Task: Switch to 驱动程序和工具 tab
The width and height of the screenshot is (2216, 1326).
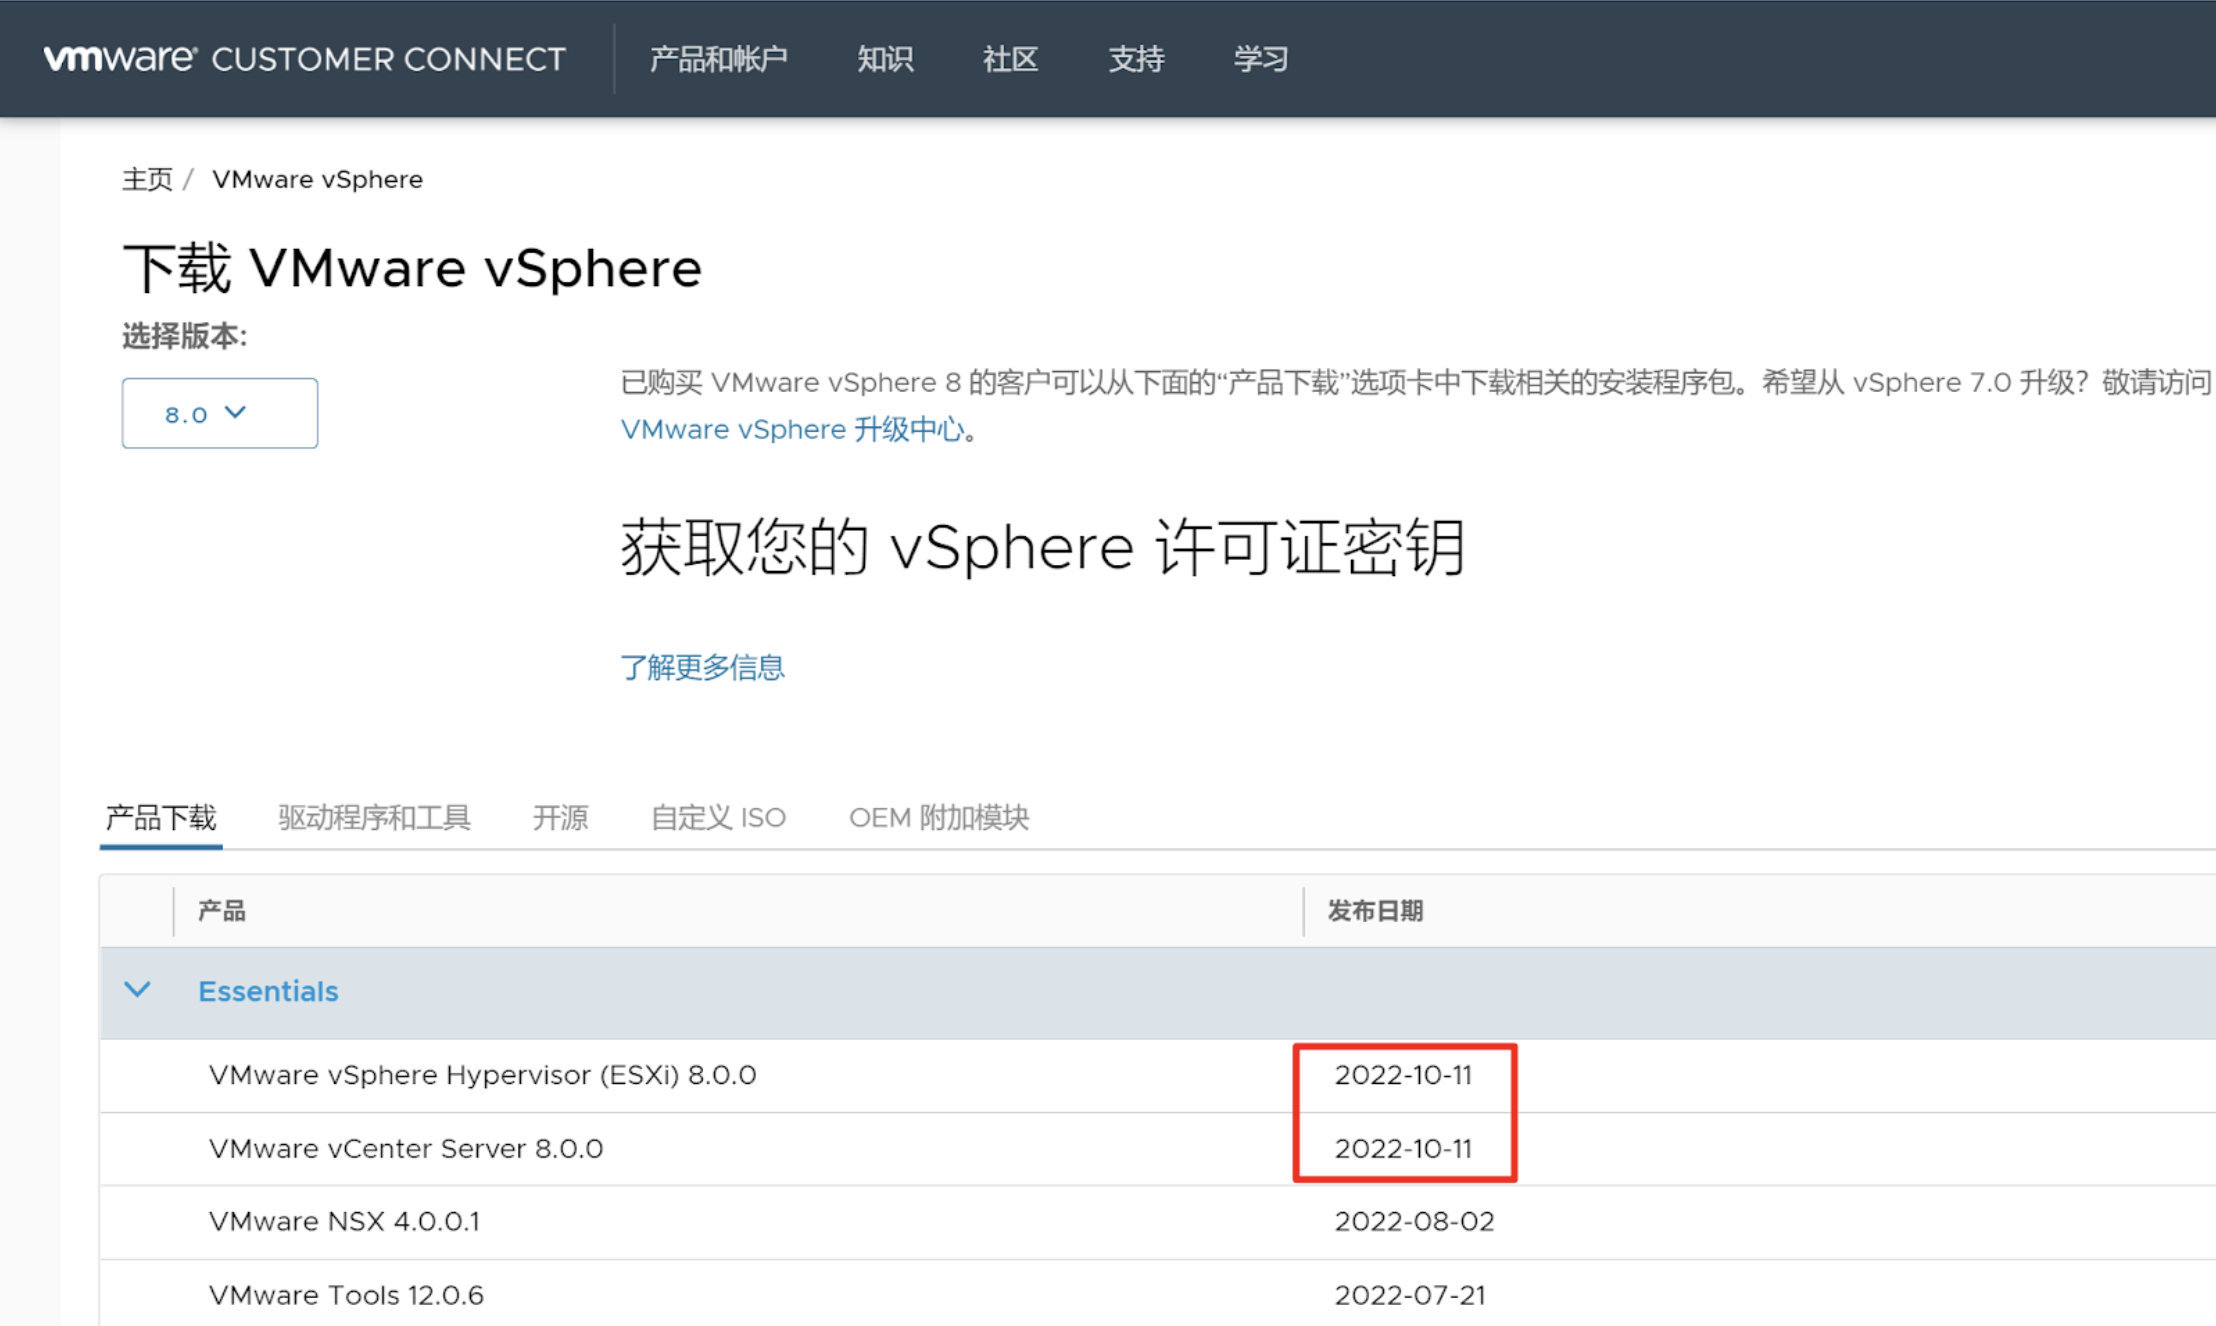Action: (374, 818)
